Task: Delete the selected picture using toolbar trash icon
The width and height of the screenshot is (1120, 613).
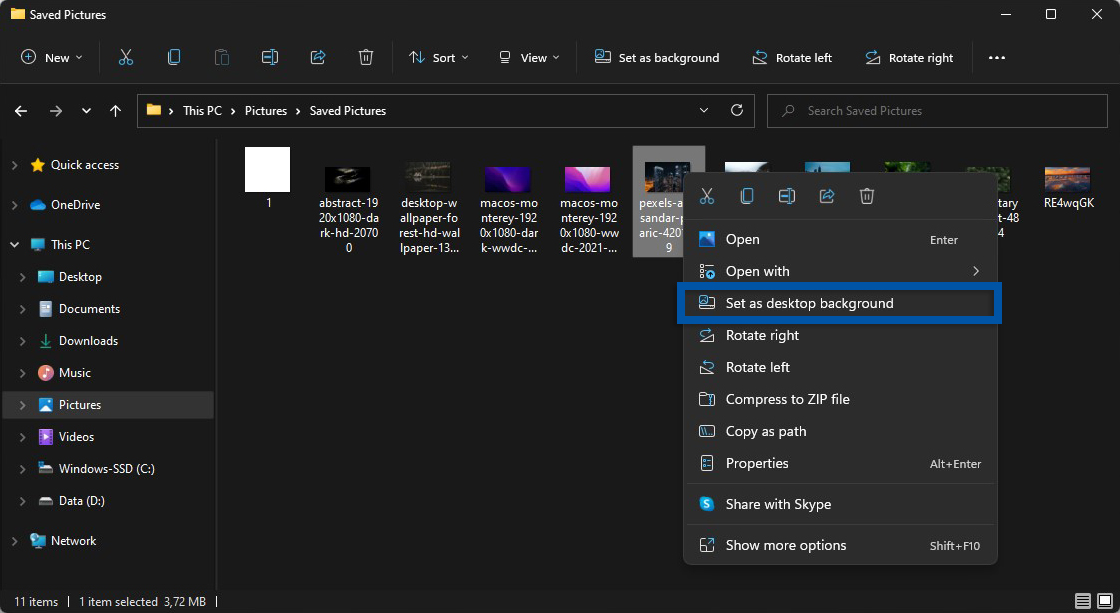Action: pyautogui.click(x=366, y=57)
